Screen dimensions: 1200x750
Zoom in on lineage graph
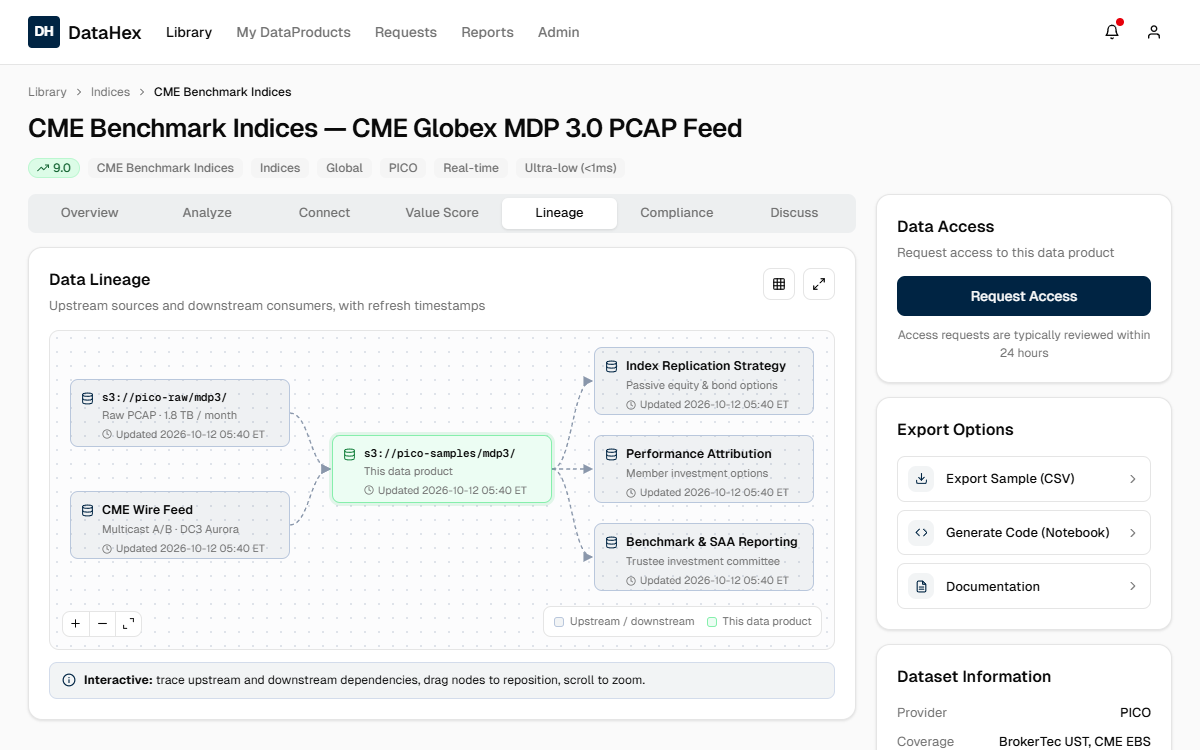click(x=76, y=624)
